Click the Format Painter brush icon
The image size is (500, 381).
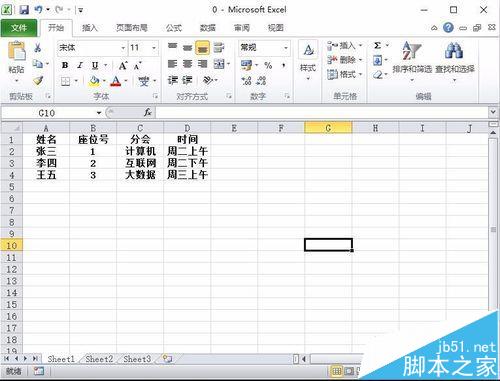[x=38, y=80]
